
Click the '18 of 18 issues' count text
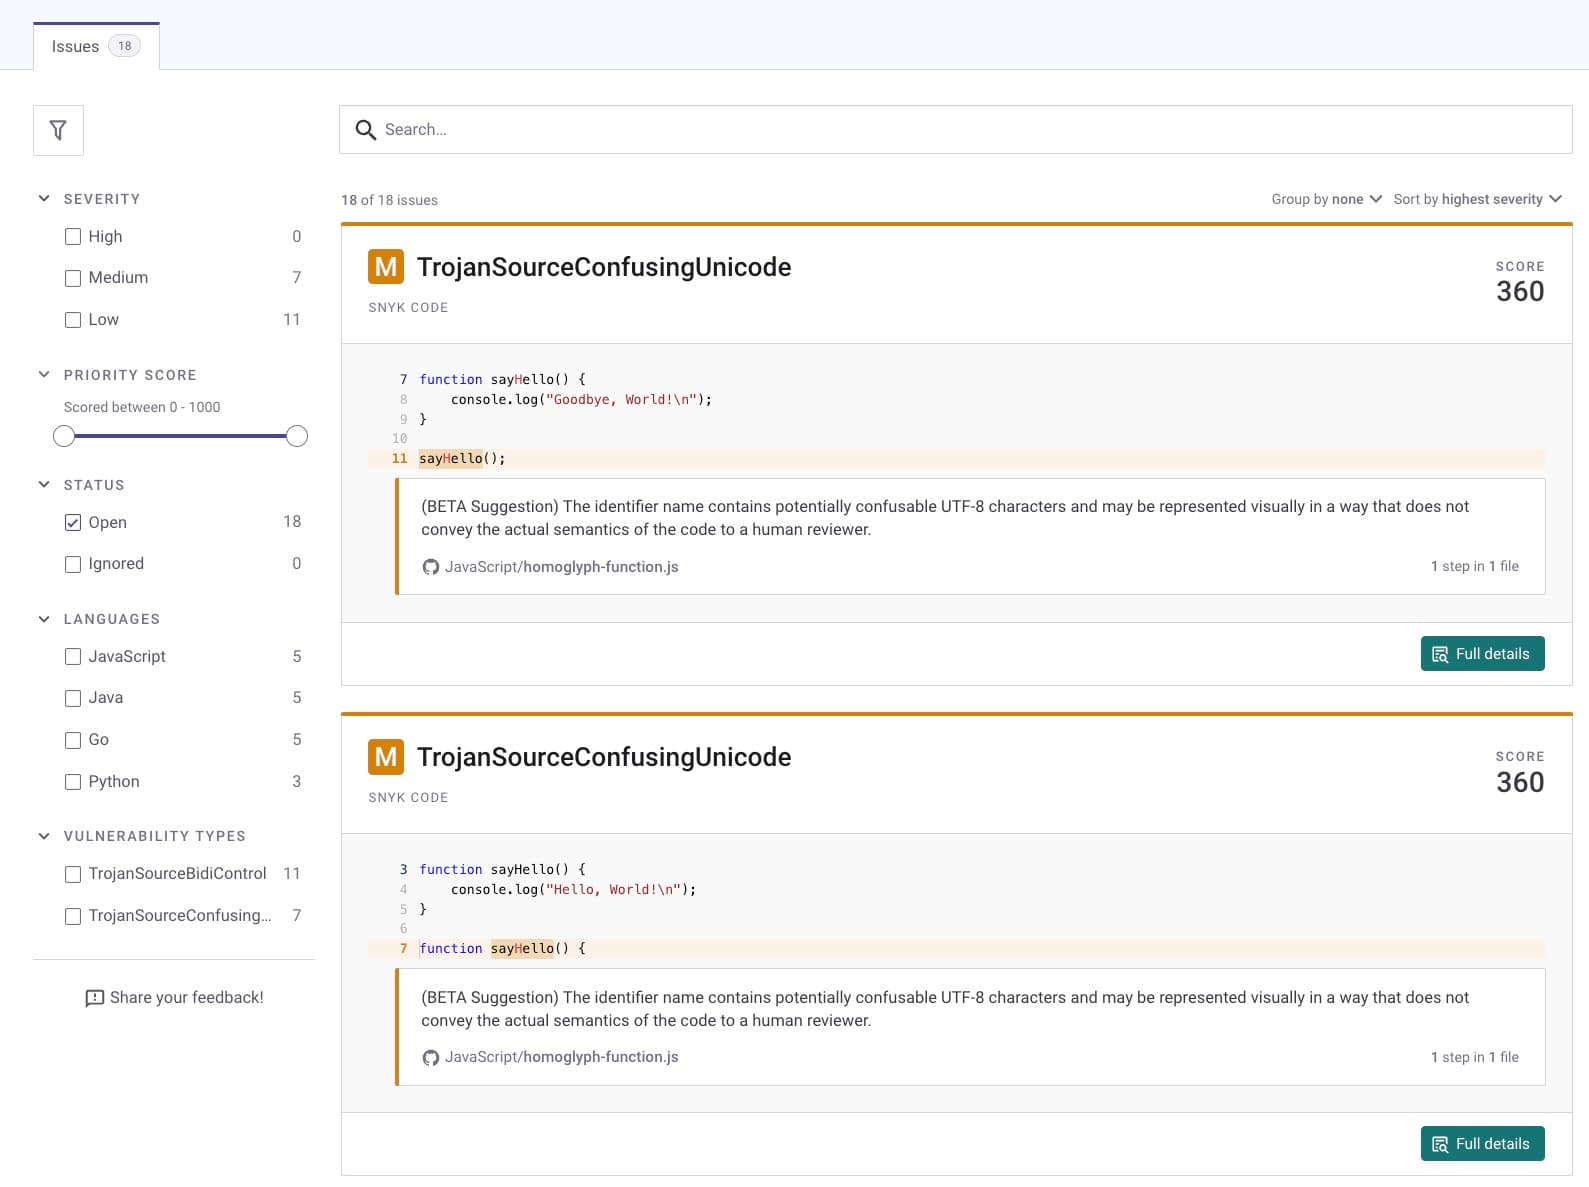coord(389,200)
